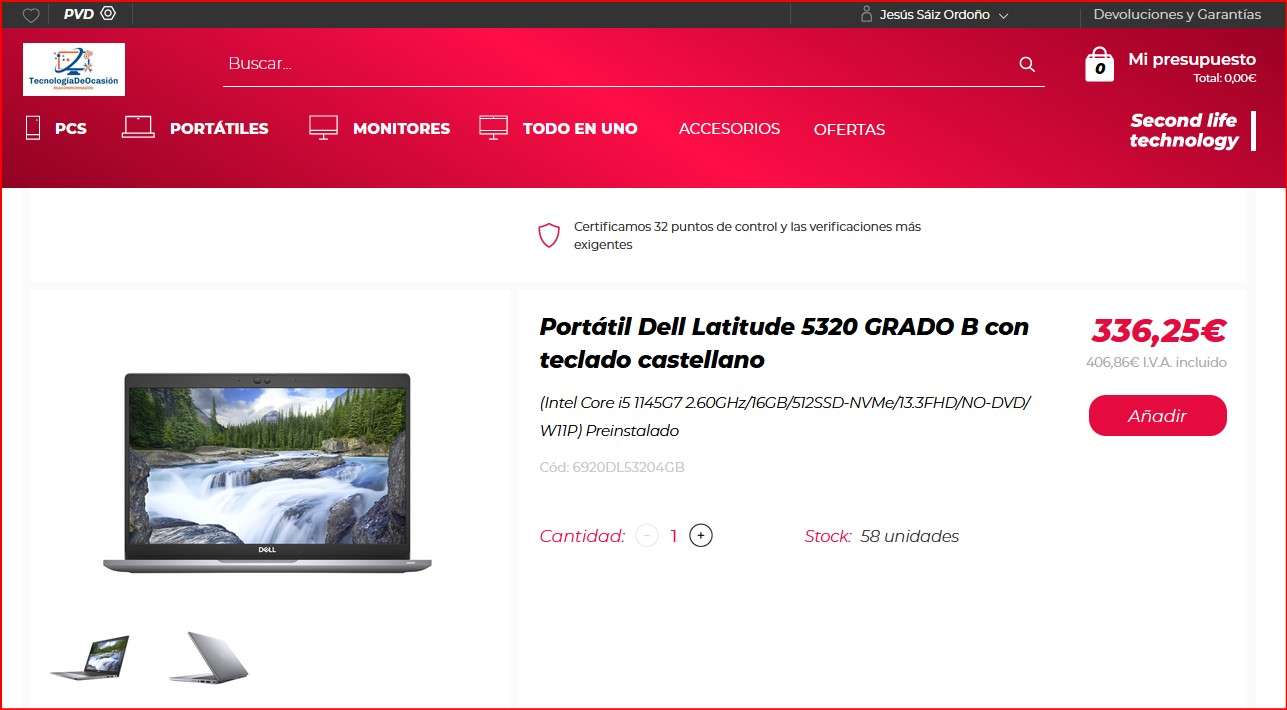Decrease quantity with the minus button

[x=647, y=536]
